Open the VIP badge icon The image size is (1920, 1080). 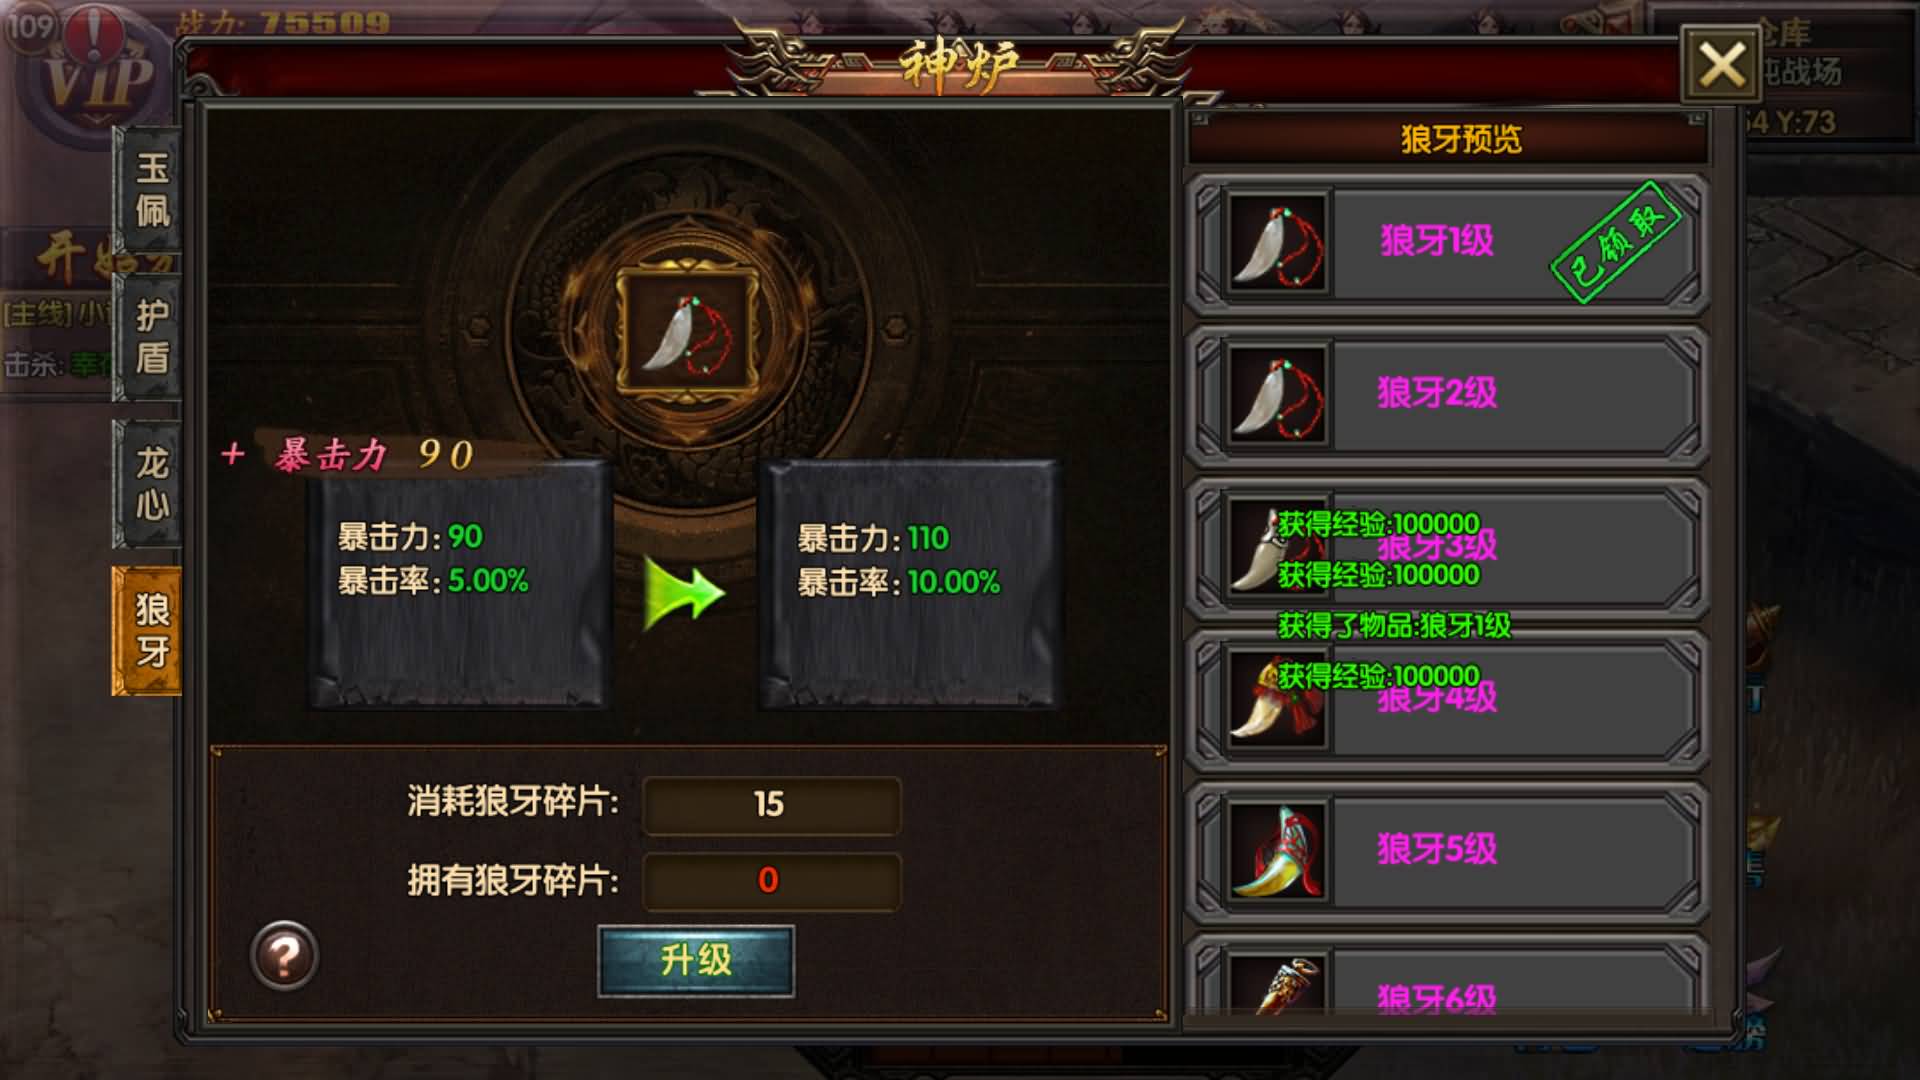97,75
